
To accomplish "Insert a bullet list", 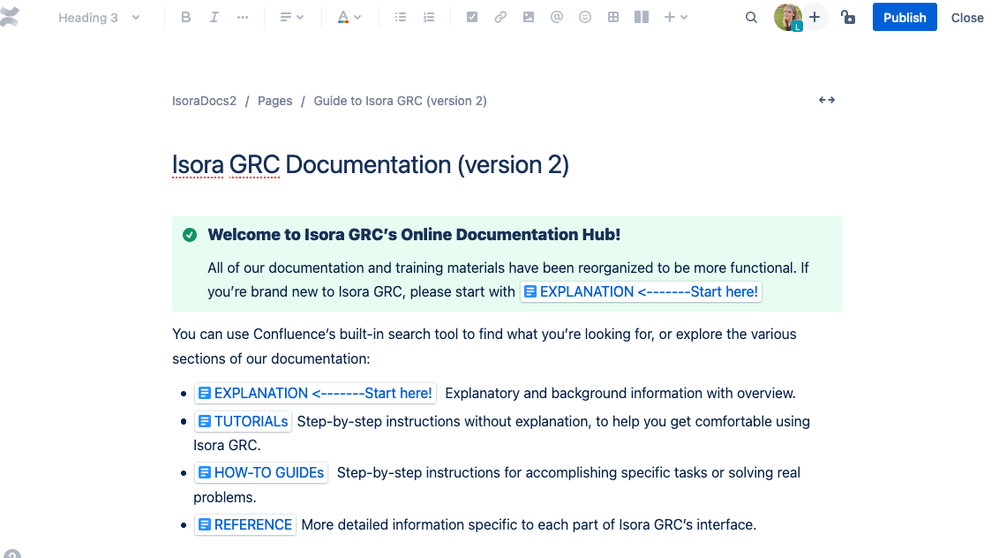I will [x=400, y=17].
